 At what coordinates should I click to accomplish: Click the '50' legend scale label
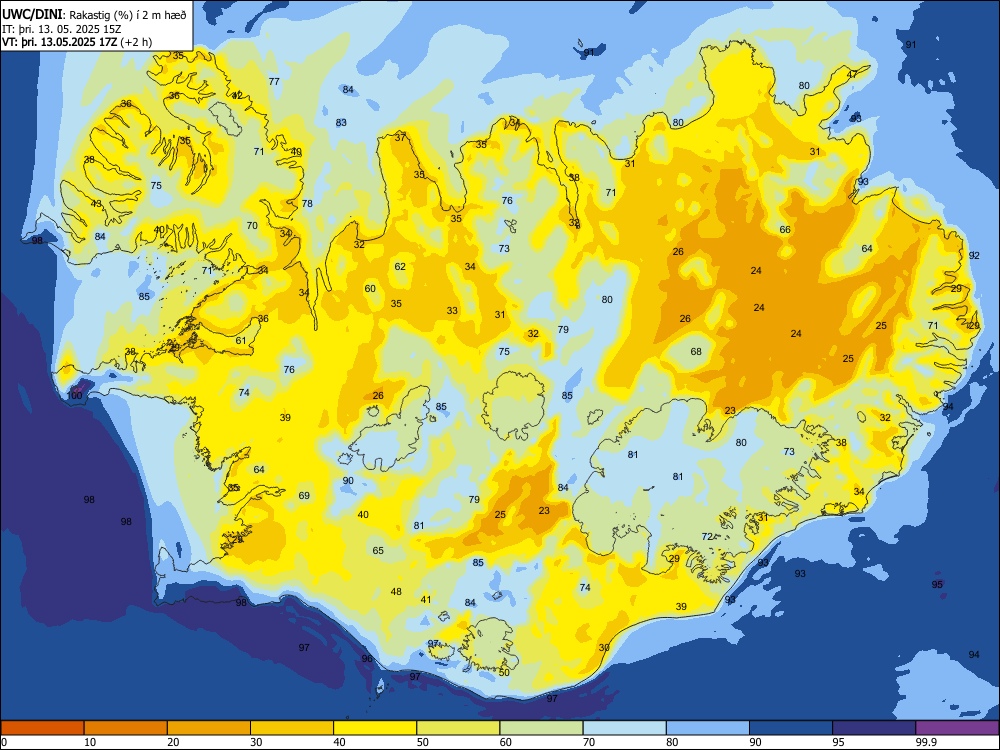(422, 742)
